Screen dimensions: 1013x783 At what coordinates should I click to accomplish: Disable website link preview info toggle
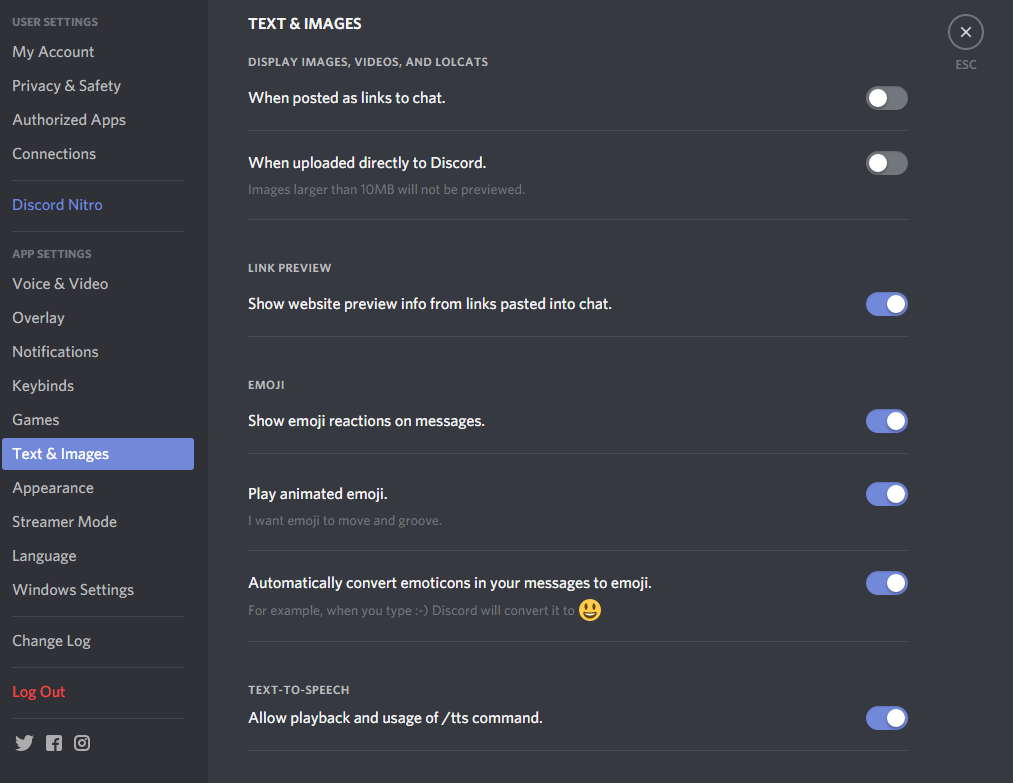(886, 304)
